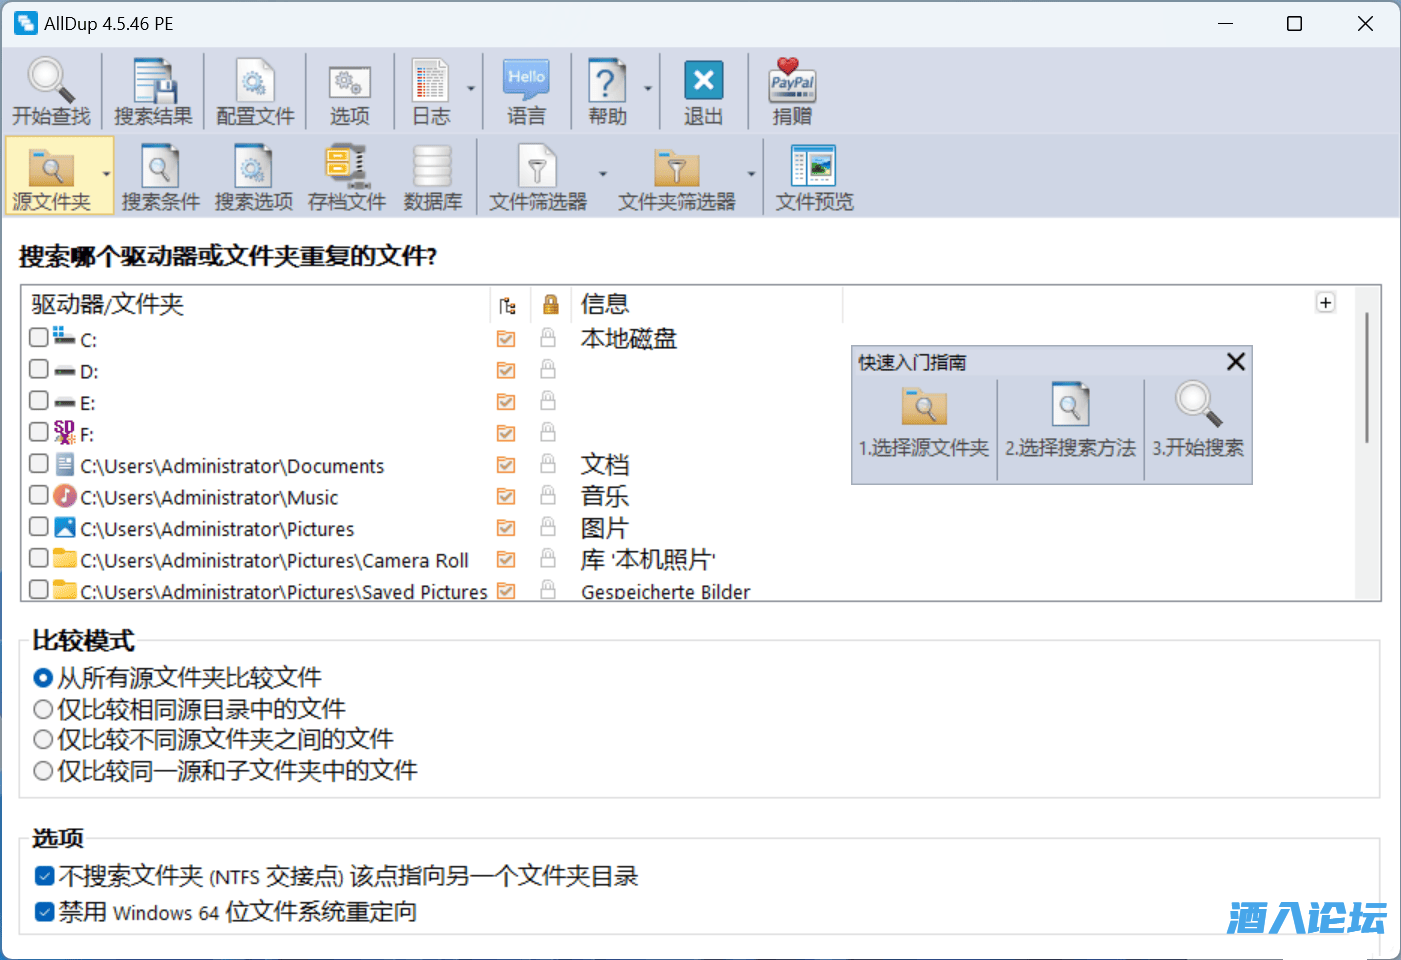The image size is (1401, 960).
Task: Open 搜索结果 search results
Action: [x=153, y=91]
